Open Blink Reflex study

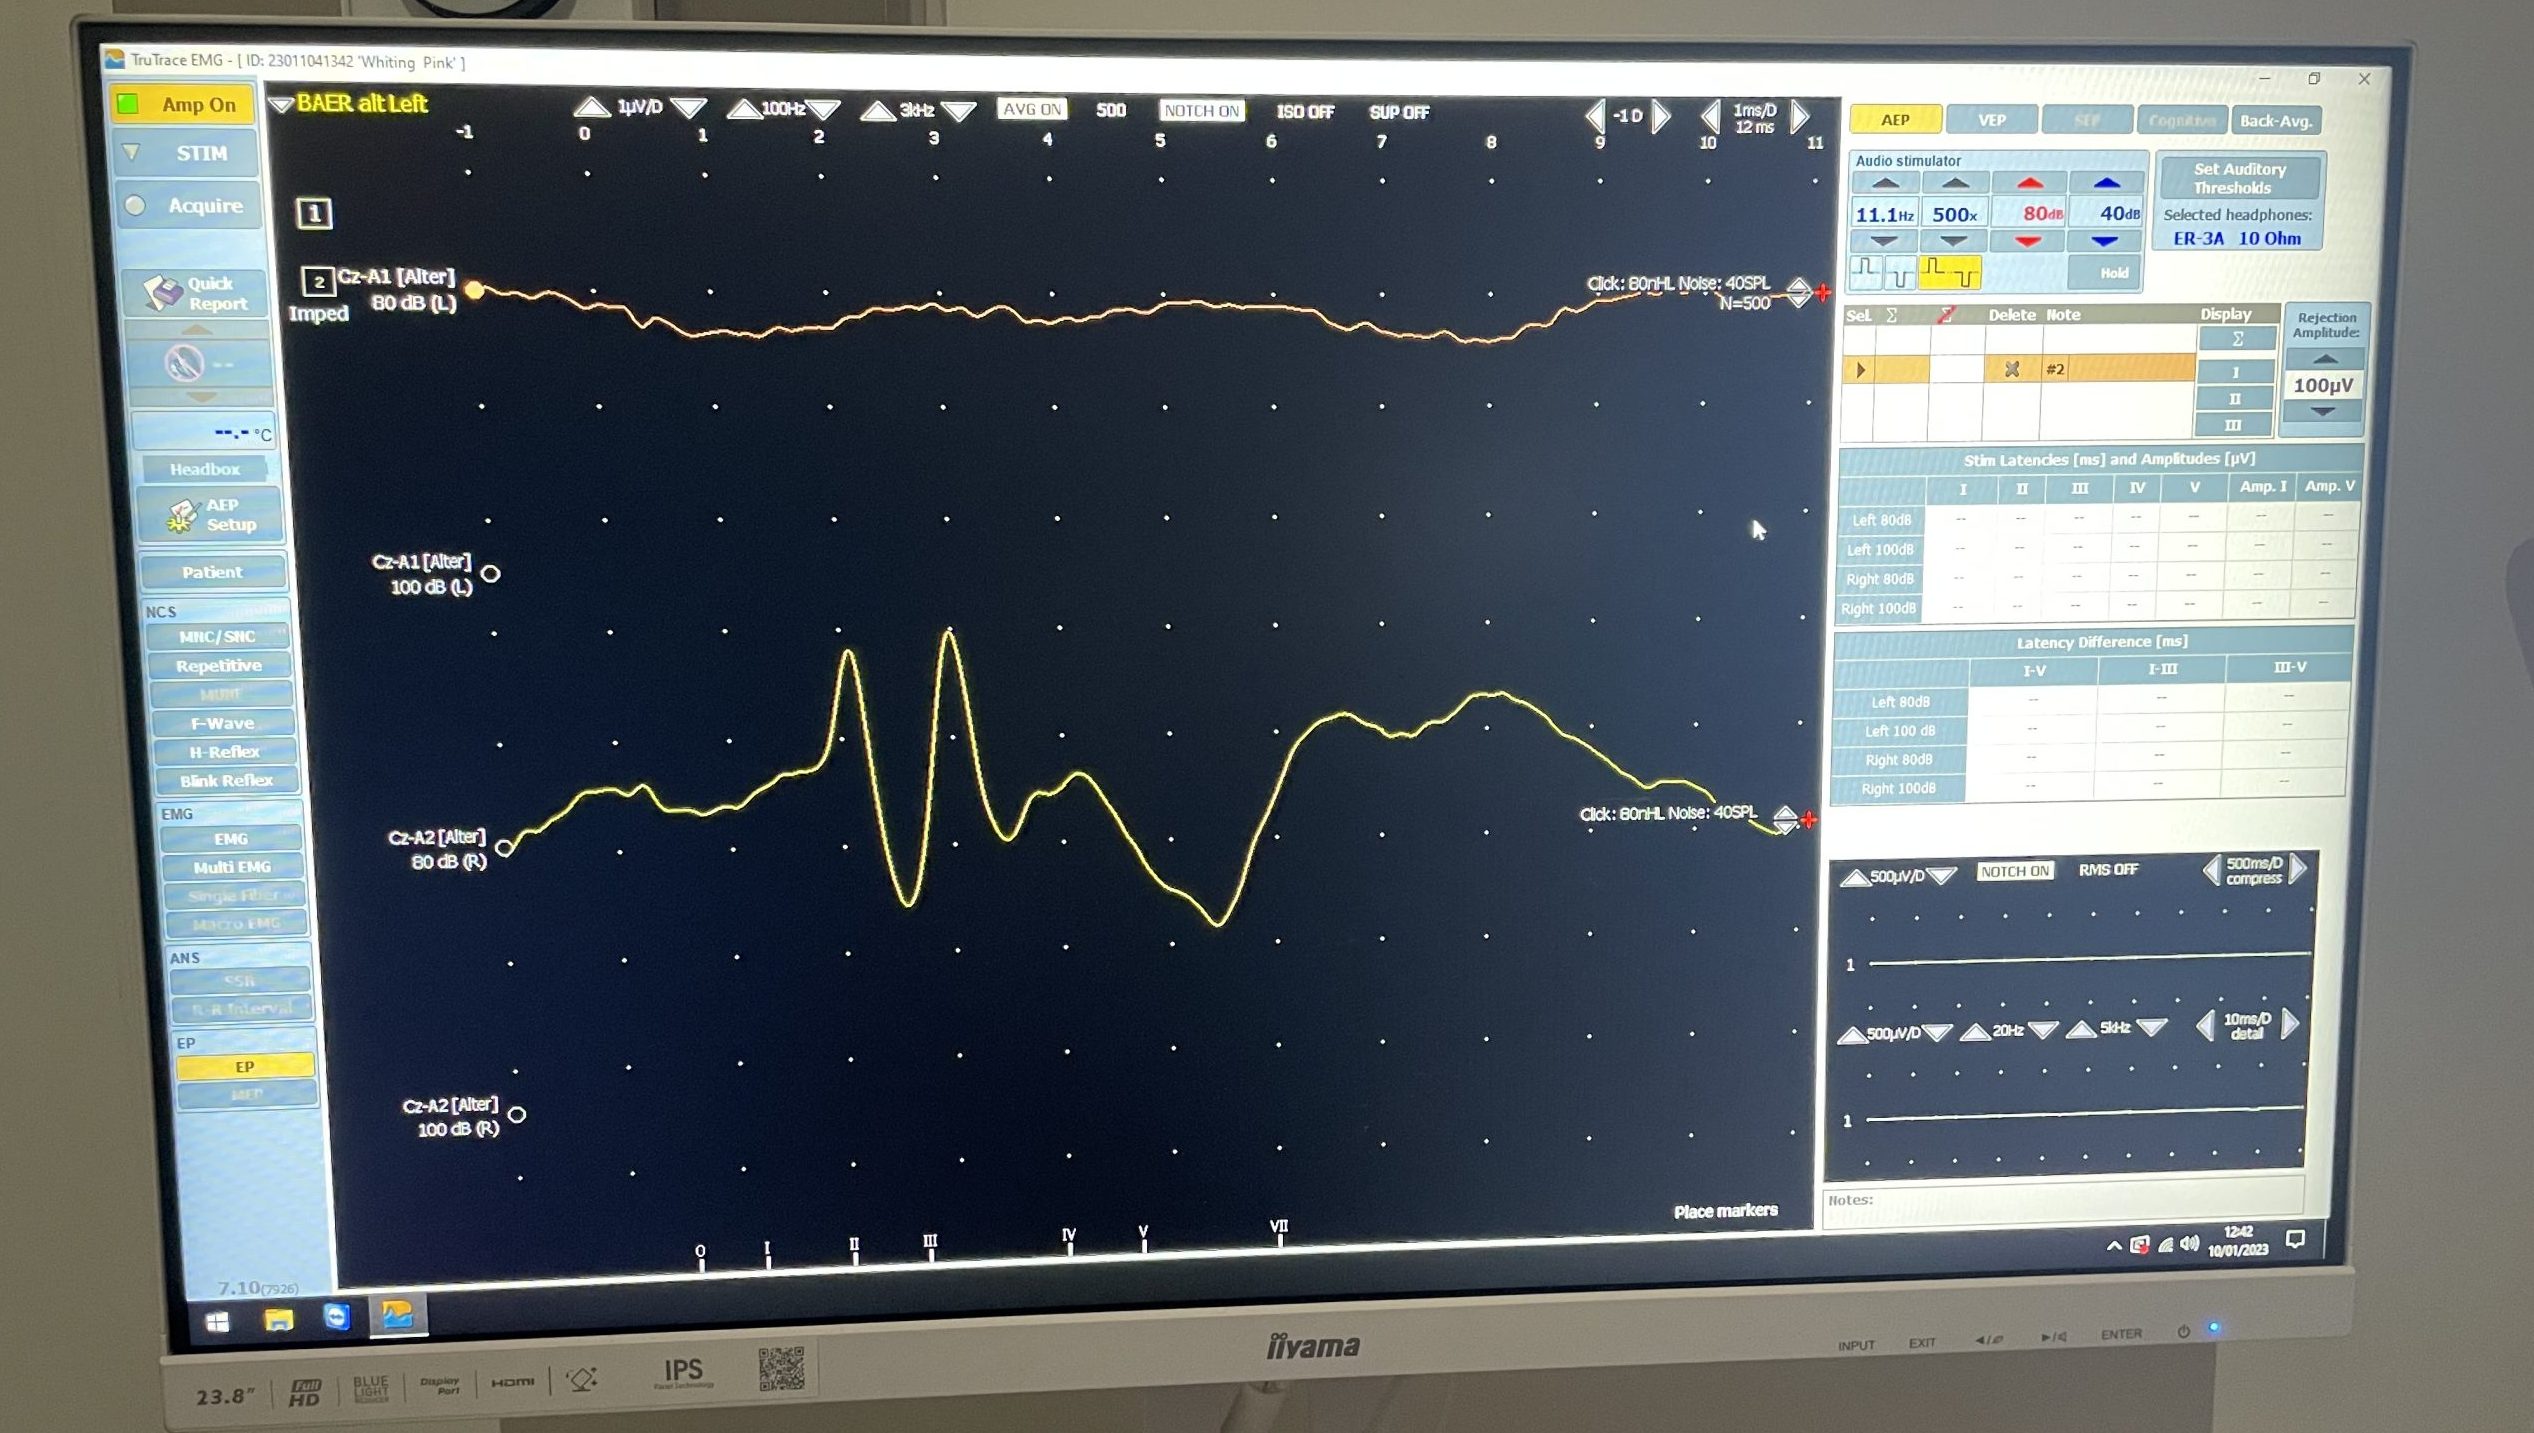[226, 780]
